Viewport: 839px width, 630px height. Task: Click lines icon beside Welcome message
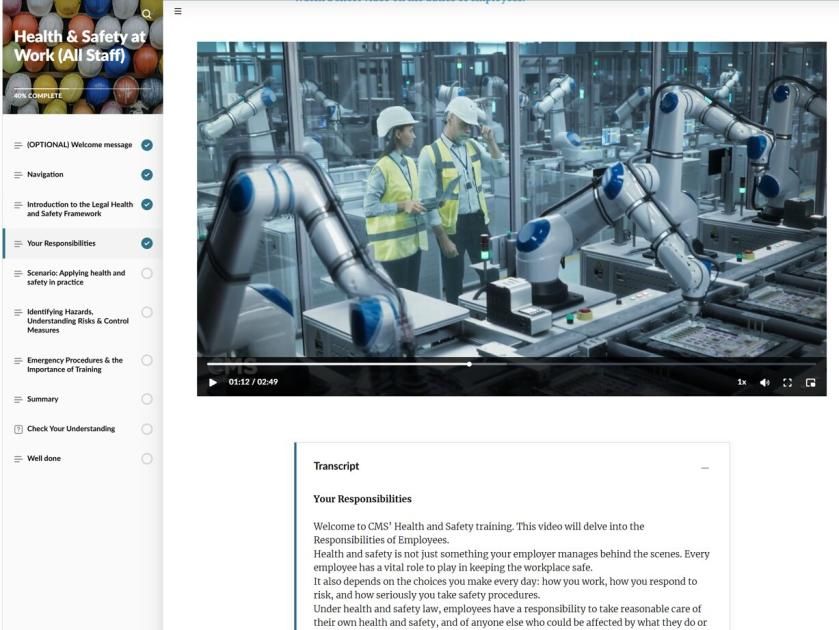pyautogui.click(x=18, y=146)
